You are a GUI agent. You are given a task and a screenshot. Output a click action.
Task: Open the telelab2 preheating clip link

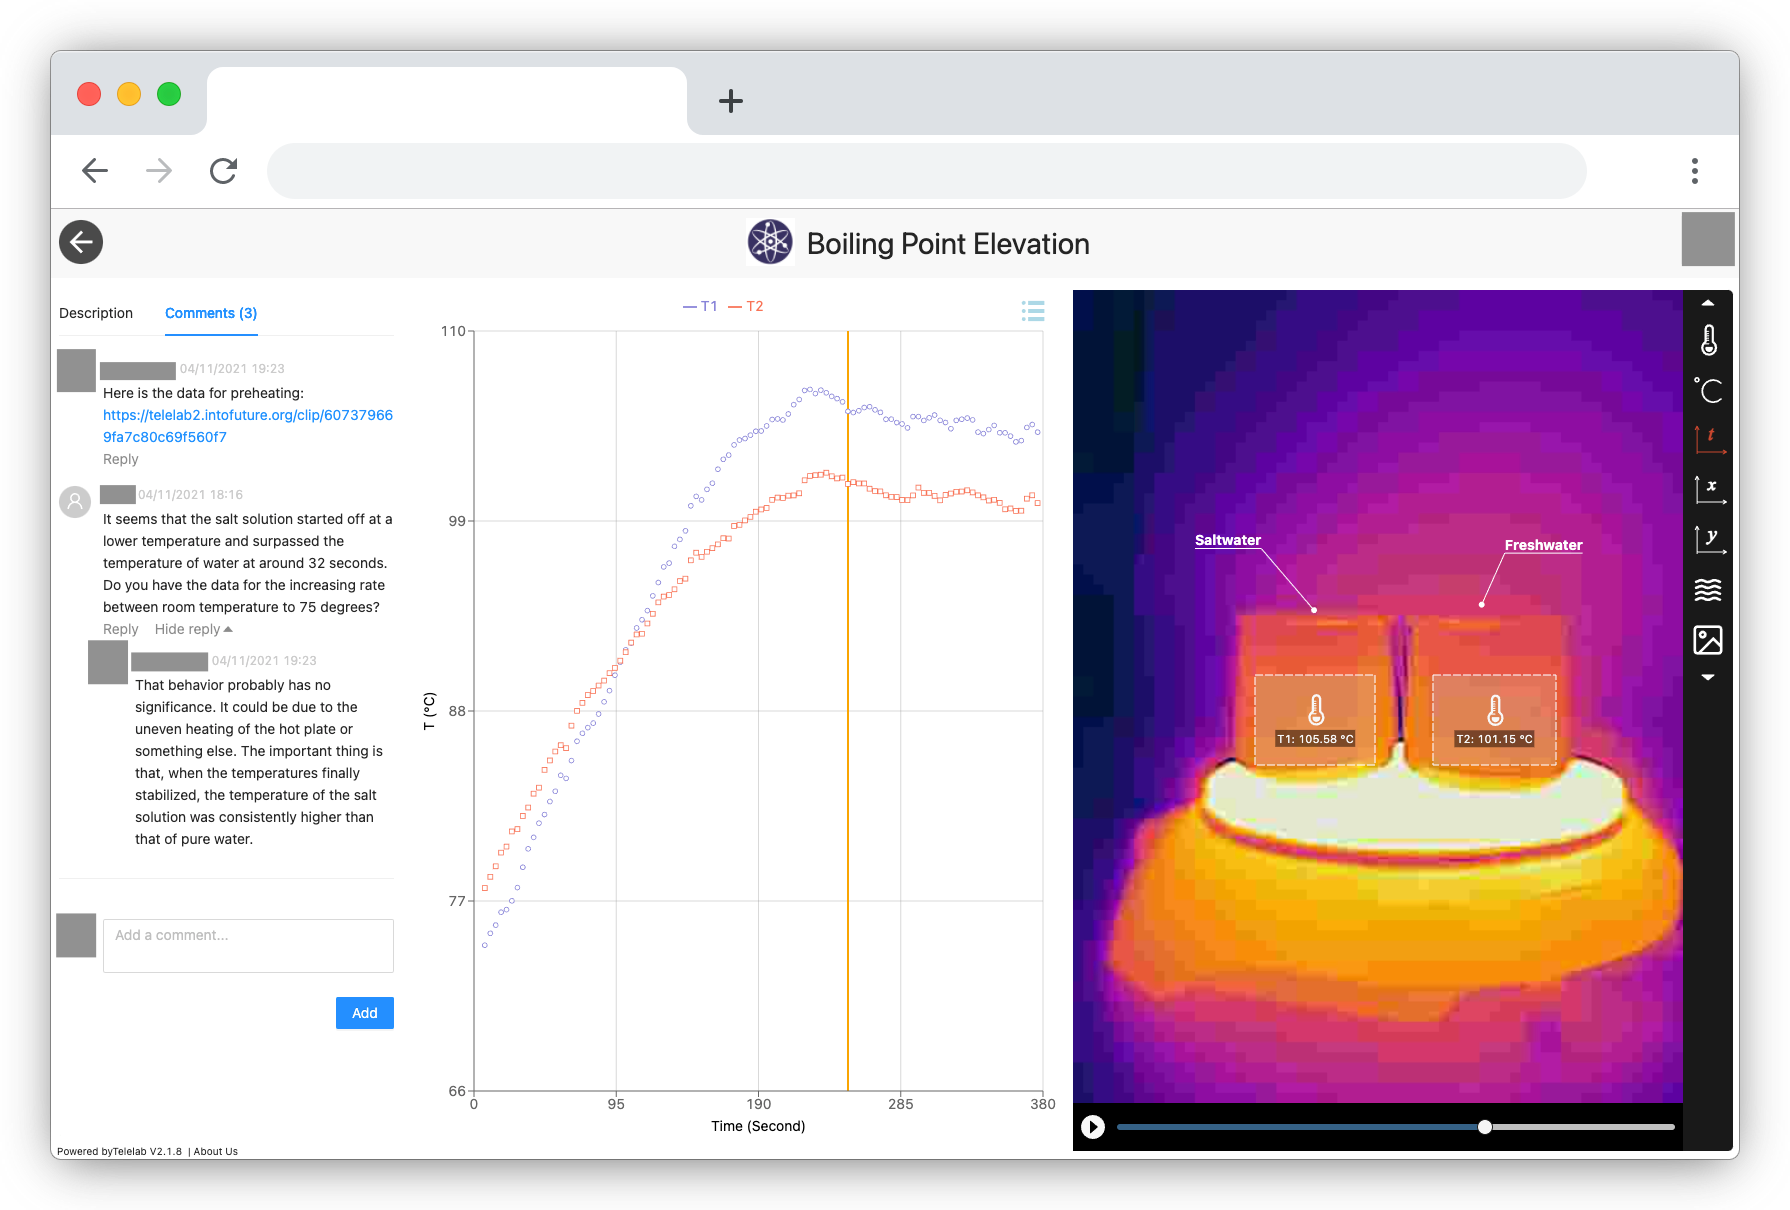[x=248, y=426]
